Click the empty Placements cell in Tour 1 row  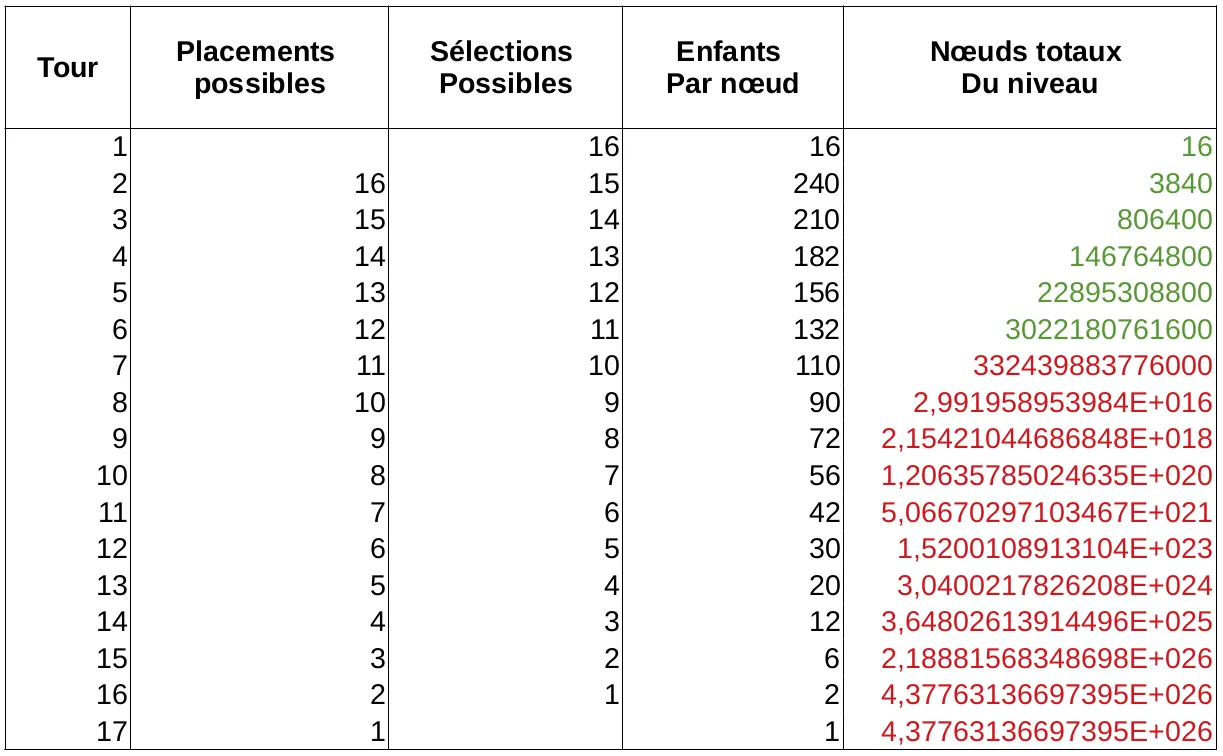coord(260,147)
